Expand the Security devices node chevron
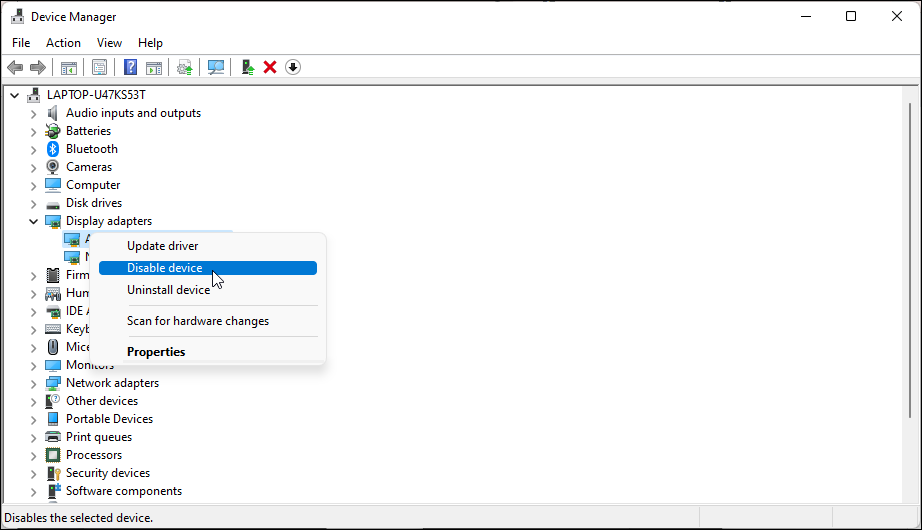The width and height of the screenshot is (922, 530). [x=34, y=474]
